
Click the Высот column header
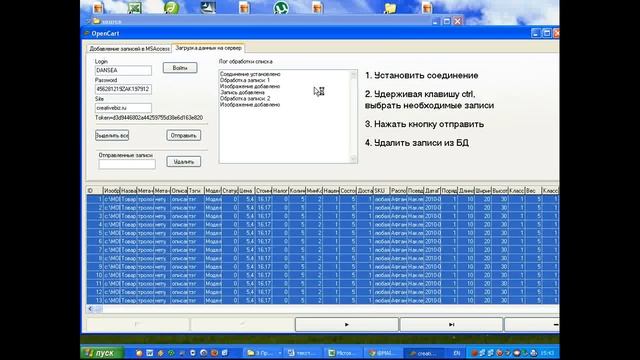coord(499,191)
